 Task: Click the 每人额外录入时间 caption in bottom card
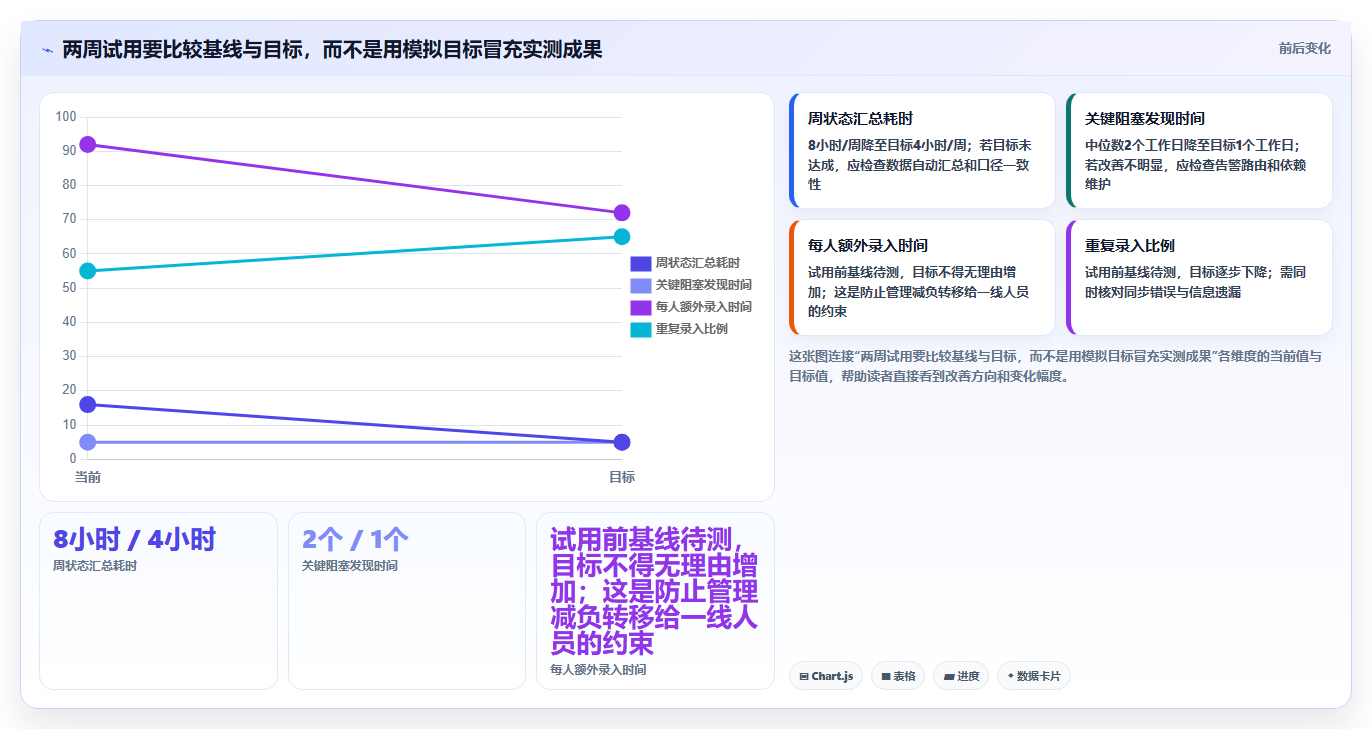(598, 670)
